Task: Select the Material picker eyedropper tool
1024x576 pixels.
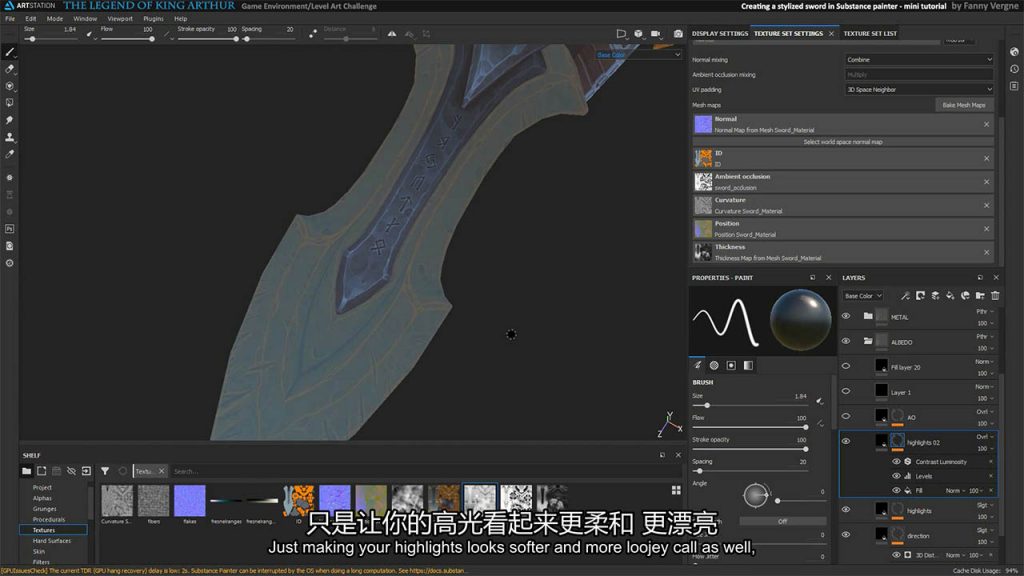Action: tap(10, 154)
